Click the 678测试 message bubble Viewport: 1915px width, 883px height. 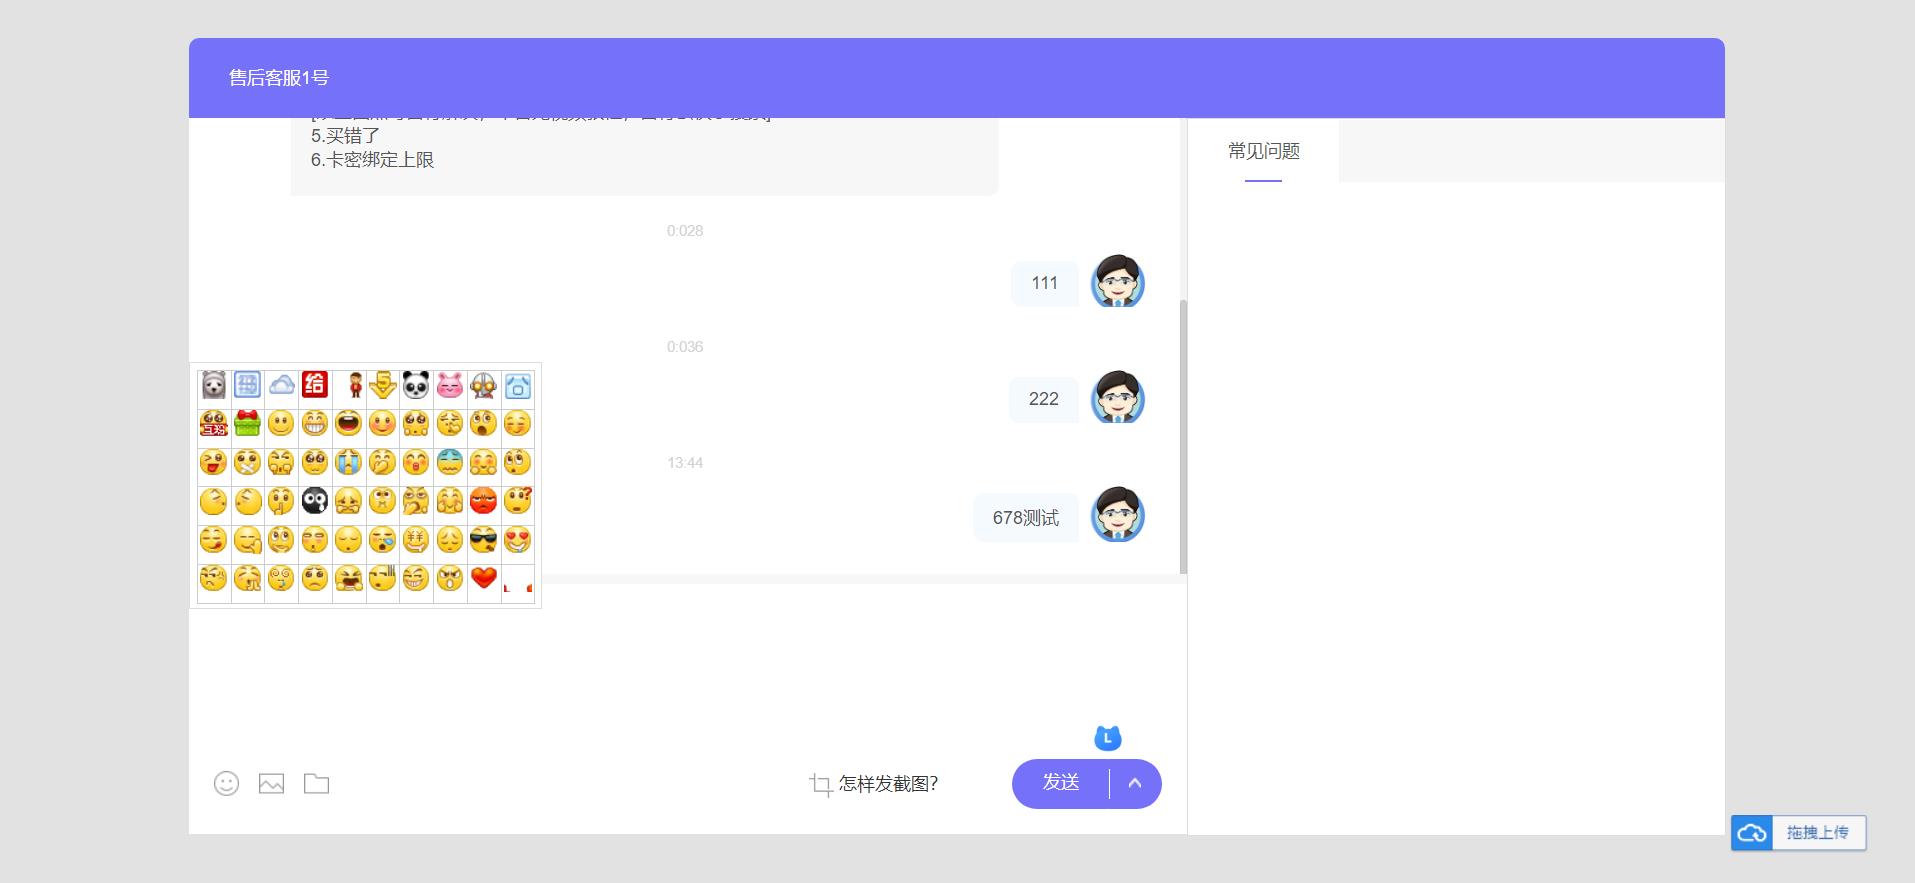click(1025, 518)
